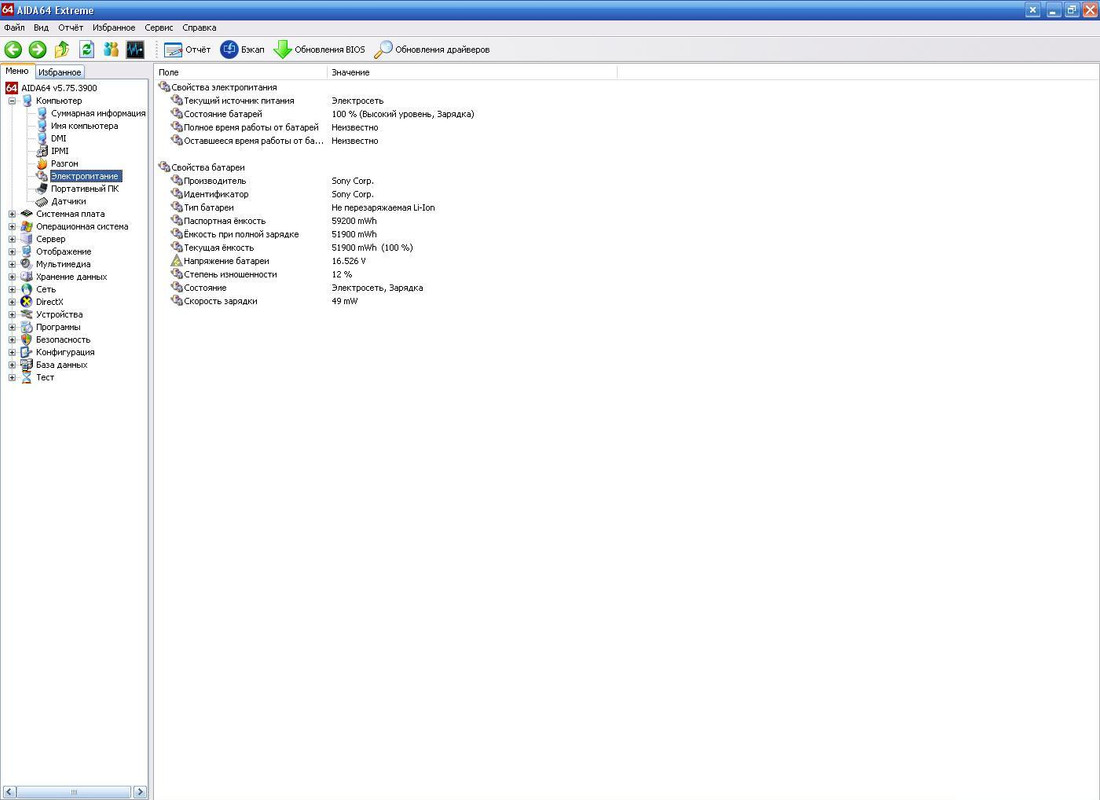Select Портативный ПК tree item
This screenshot has width=1100, height=800.
pyautogui.click(x=85, y=189)
